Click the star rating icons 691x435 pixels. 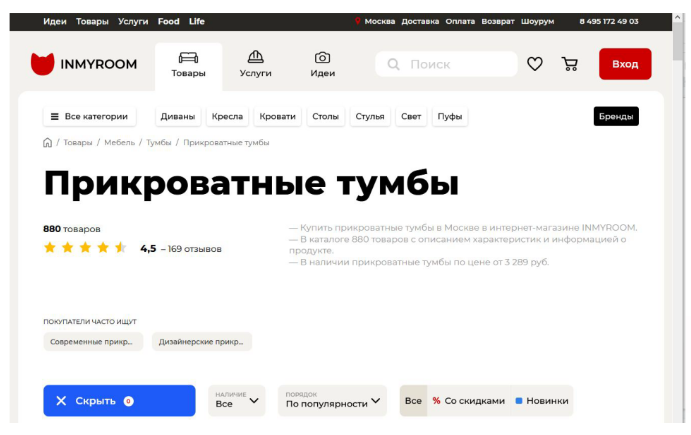tap(85, 248)
